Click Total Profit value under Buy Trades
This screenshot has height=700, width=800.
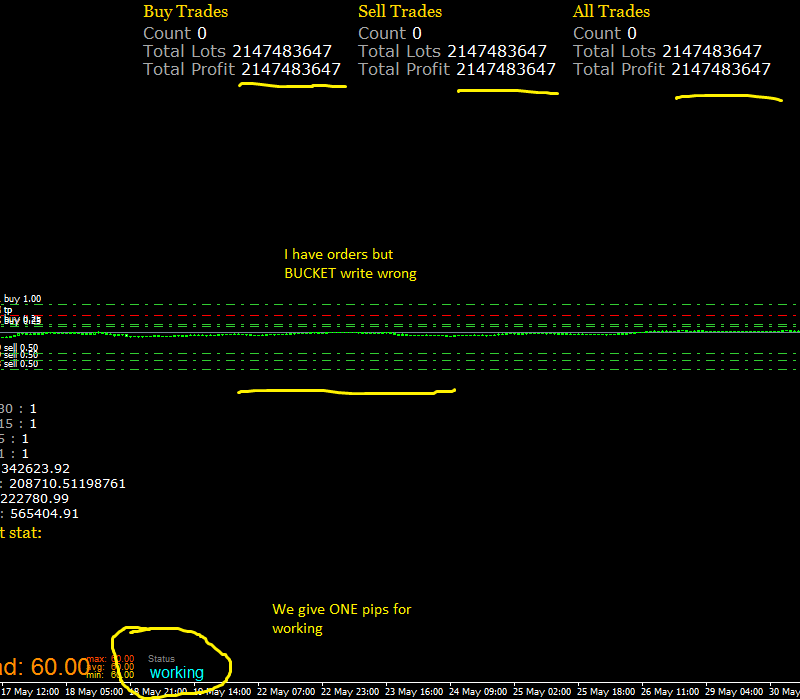tap(291, 69)
